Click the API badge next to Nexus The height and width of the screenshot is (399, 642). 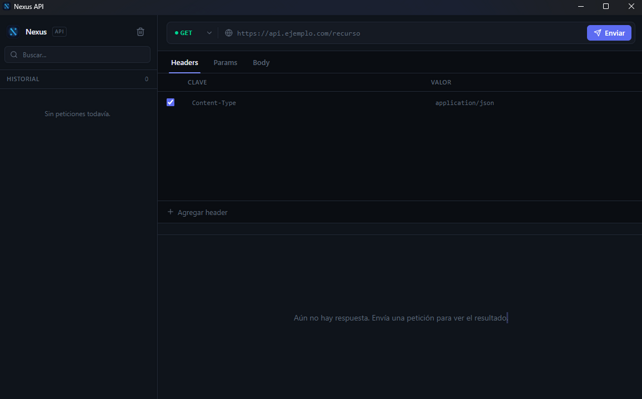click(59, 32)
